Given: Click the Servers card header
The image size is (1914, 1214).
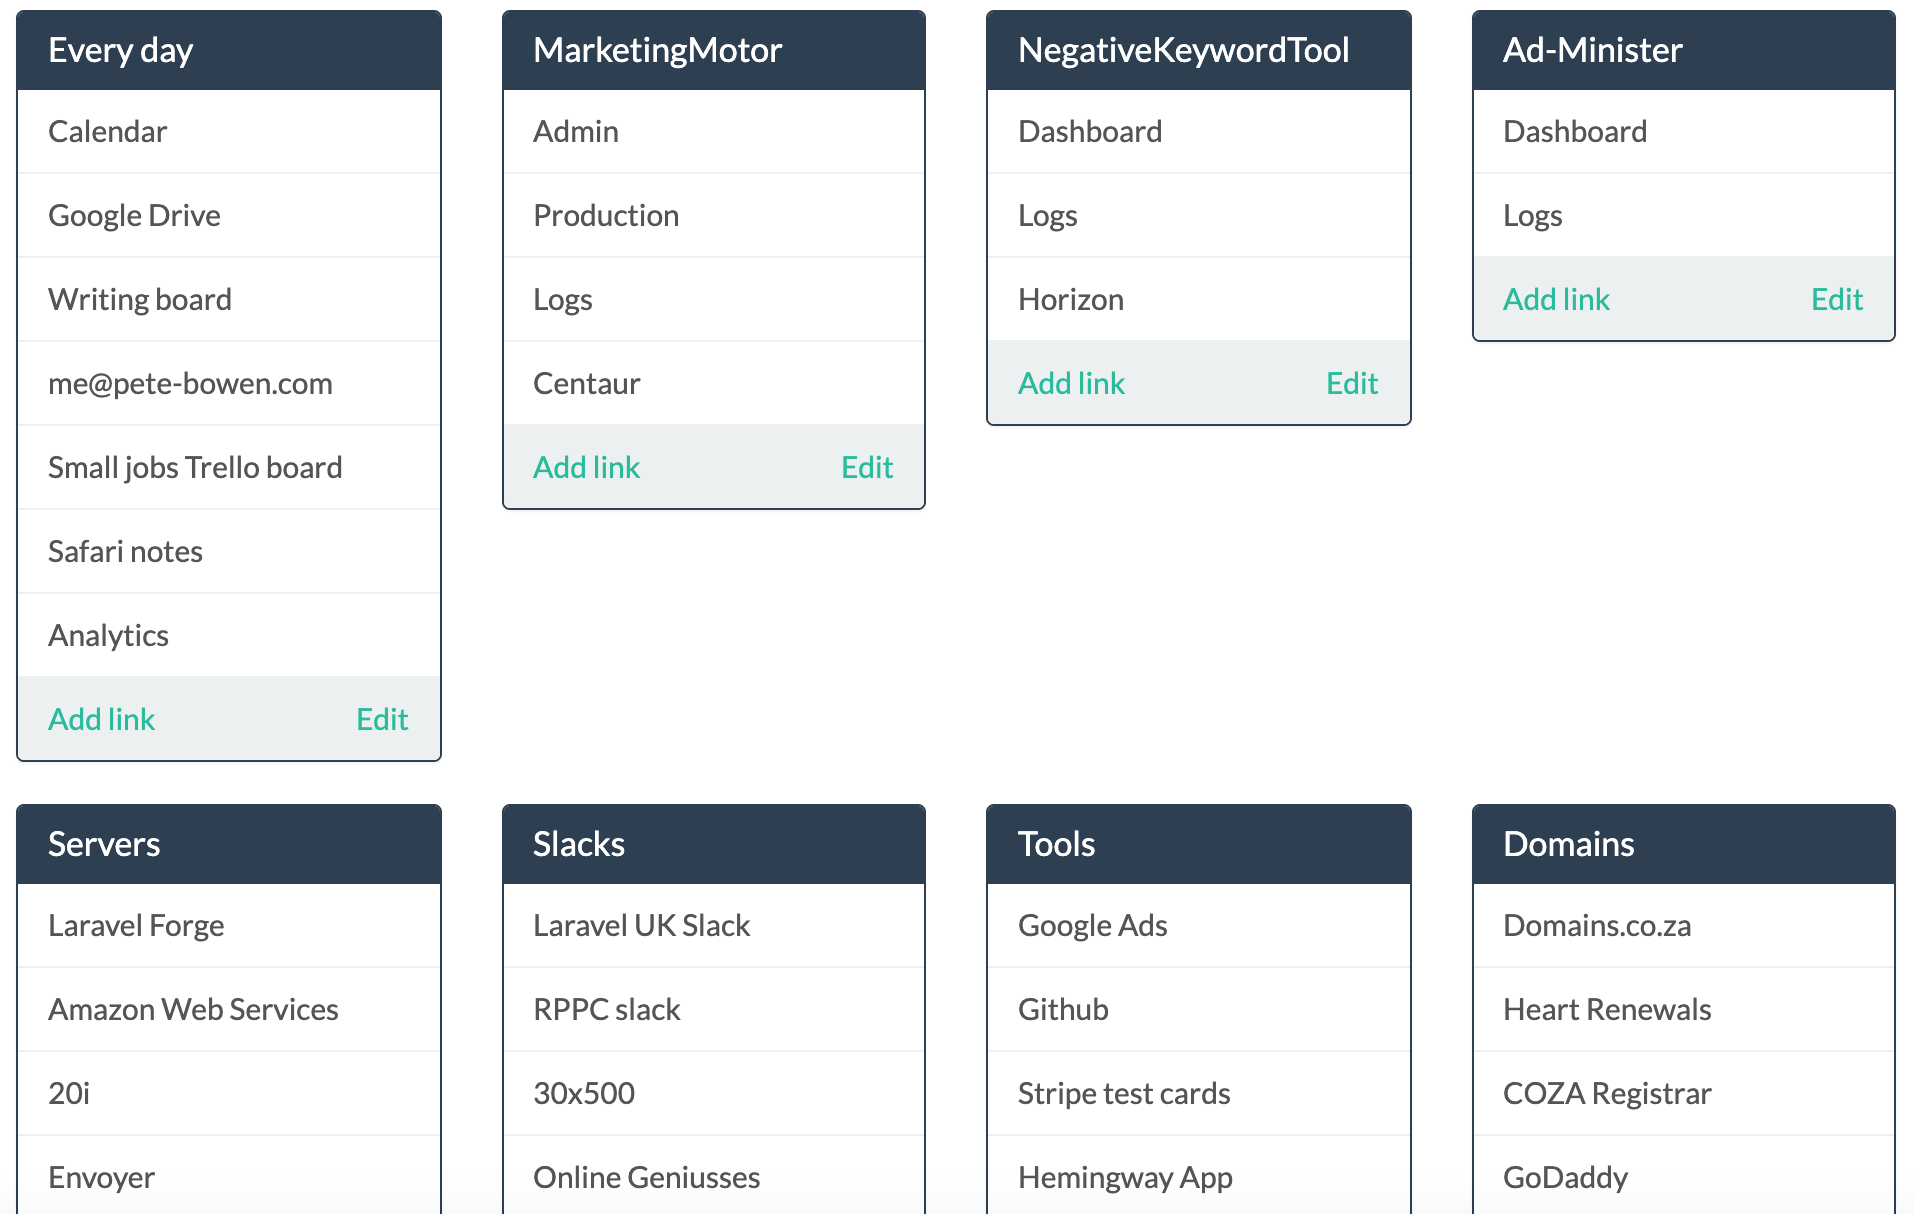Looking at the screenshot, I should pyautogui.click(x=229, y=844).
